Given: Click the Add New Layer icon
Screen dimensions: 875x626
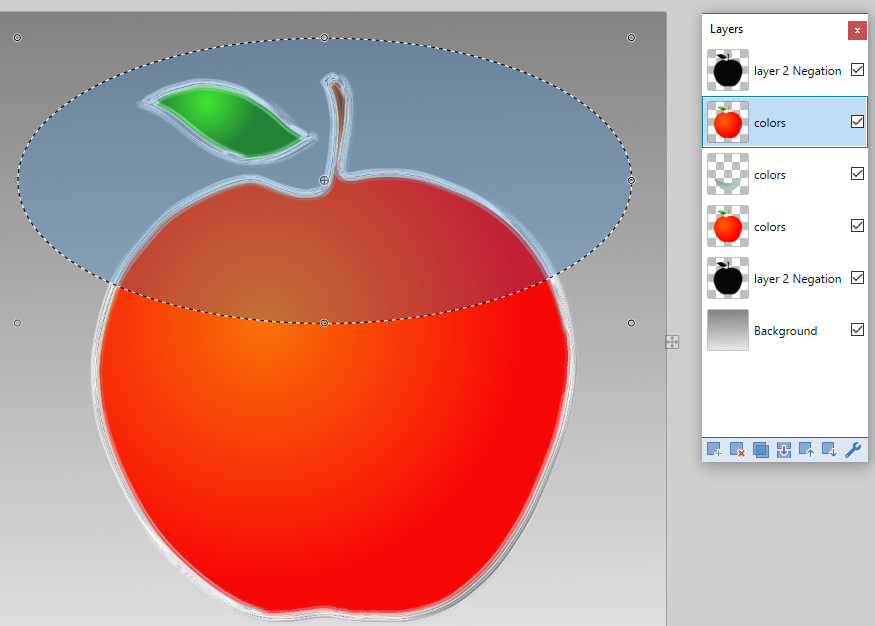Looking at the screenshot, I should 714,450.
